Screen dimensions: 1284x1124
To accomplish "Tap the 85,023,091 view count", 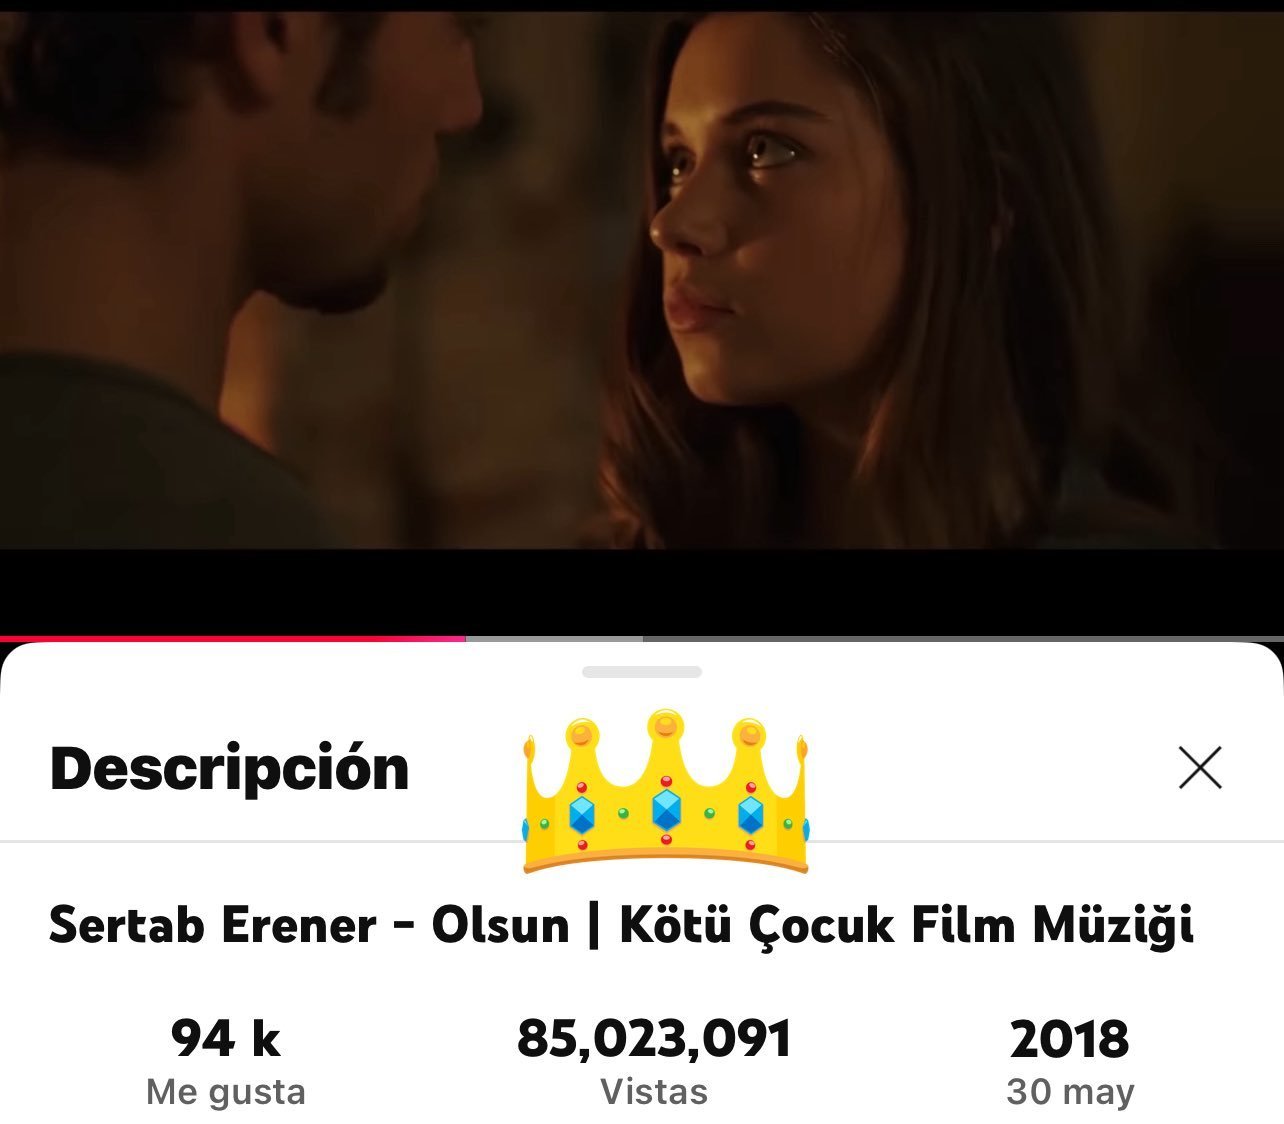I will point(654,1038).
